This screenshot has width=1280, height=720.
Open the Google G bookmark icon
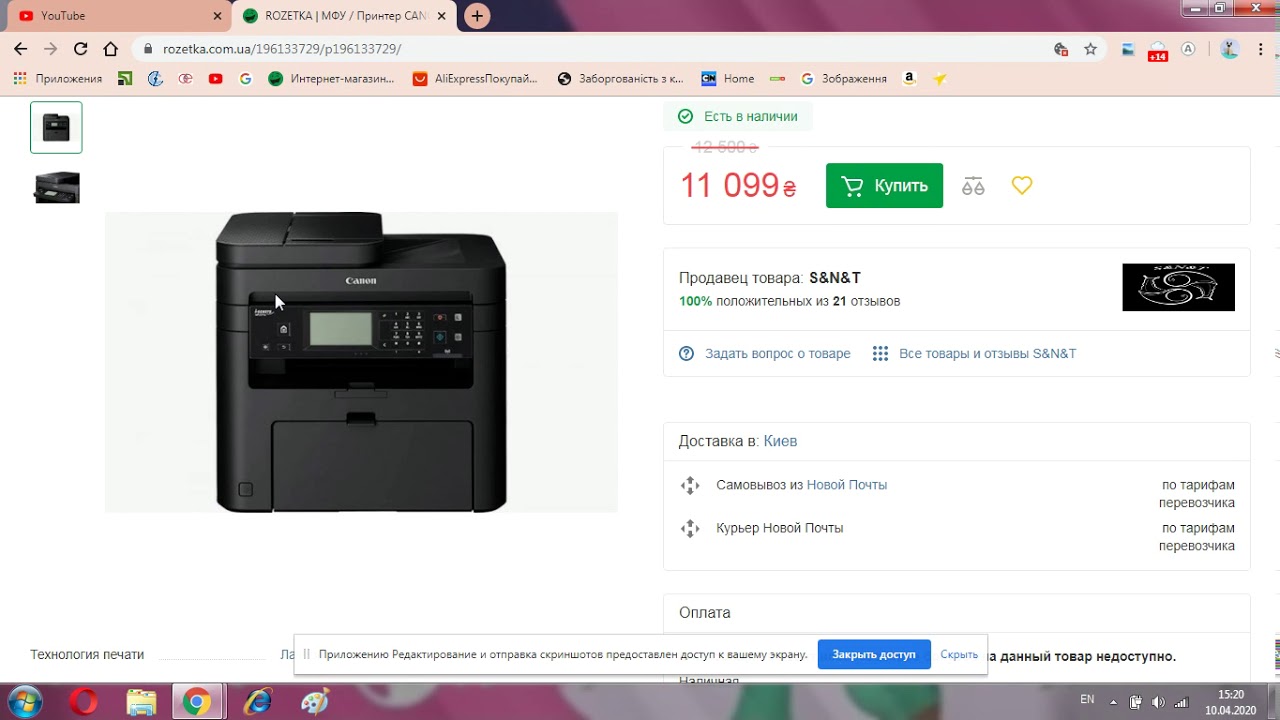tap(245, 78)
